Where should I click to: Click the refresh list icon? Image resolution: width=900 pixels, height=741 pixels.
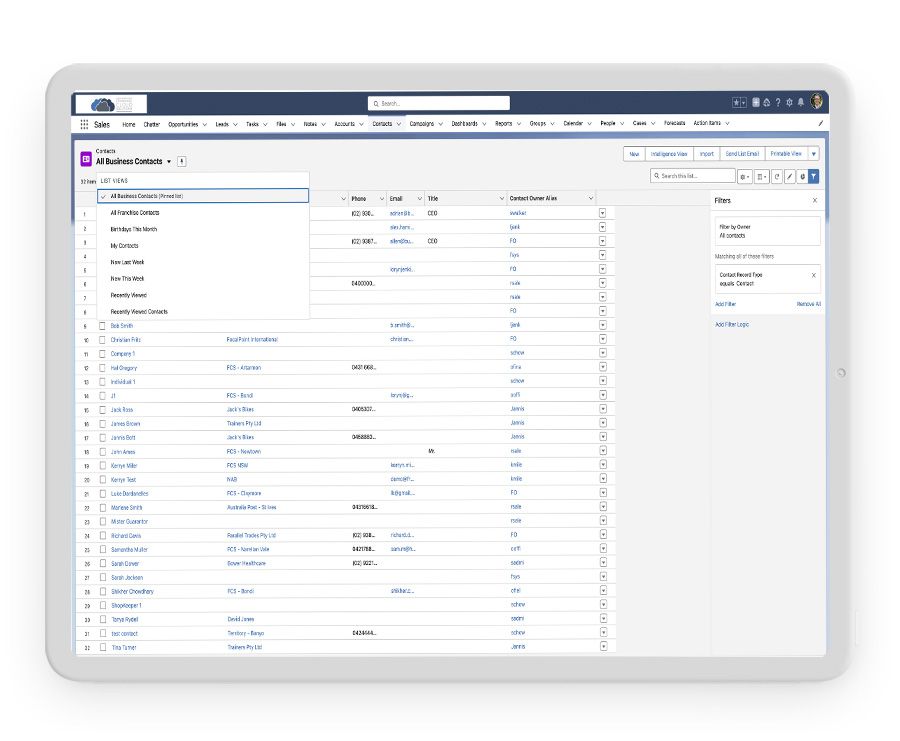[777, 176]
